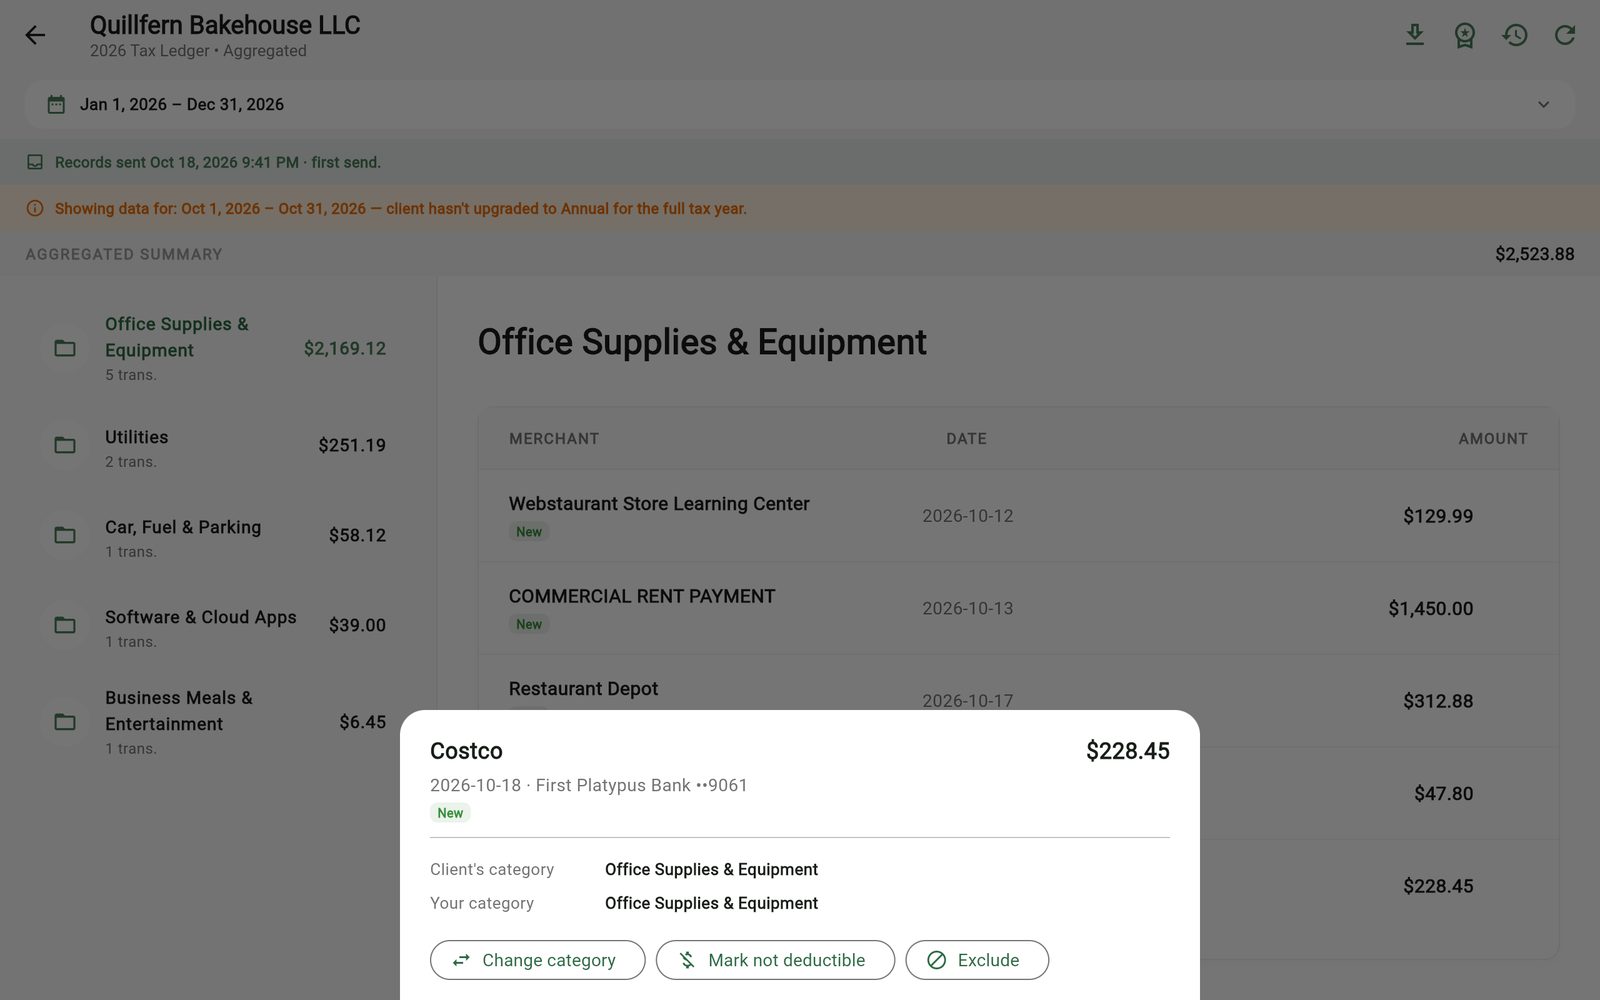Click the crossed dollar icon in Mark not deductible
The width and height of the screenshot is (1600, 1000).
(687, 960)
